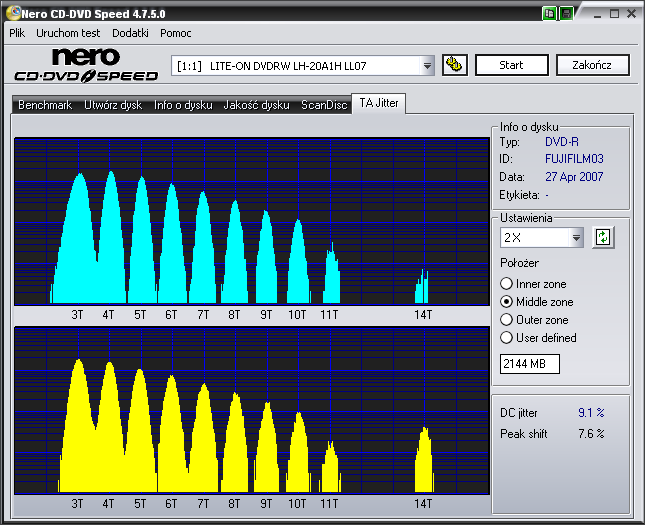Switch to the Jakość dysku tab
The image size is (645, 525).
pos(256,105)
